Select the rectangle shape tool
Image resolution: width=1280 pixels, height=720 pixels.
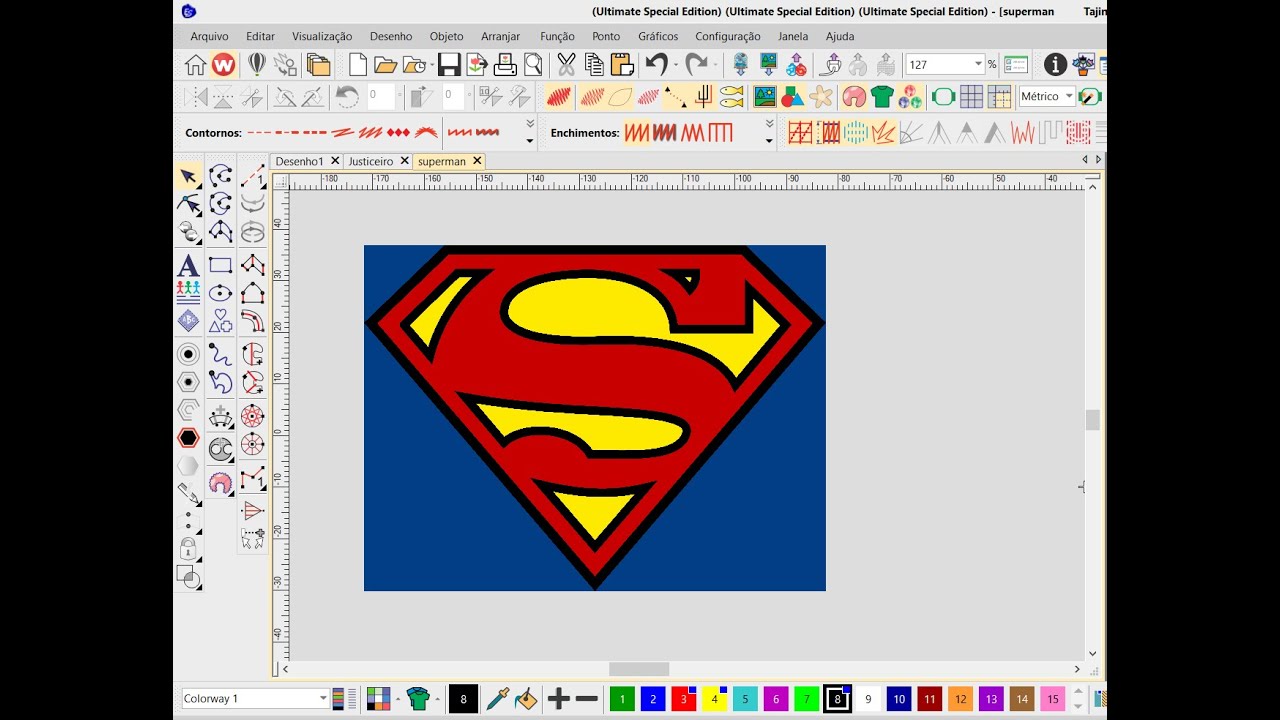(x=220, y=266)
